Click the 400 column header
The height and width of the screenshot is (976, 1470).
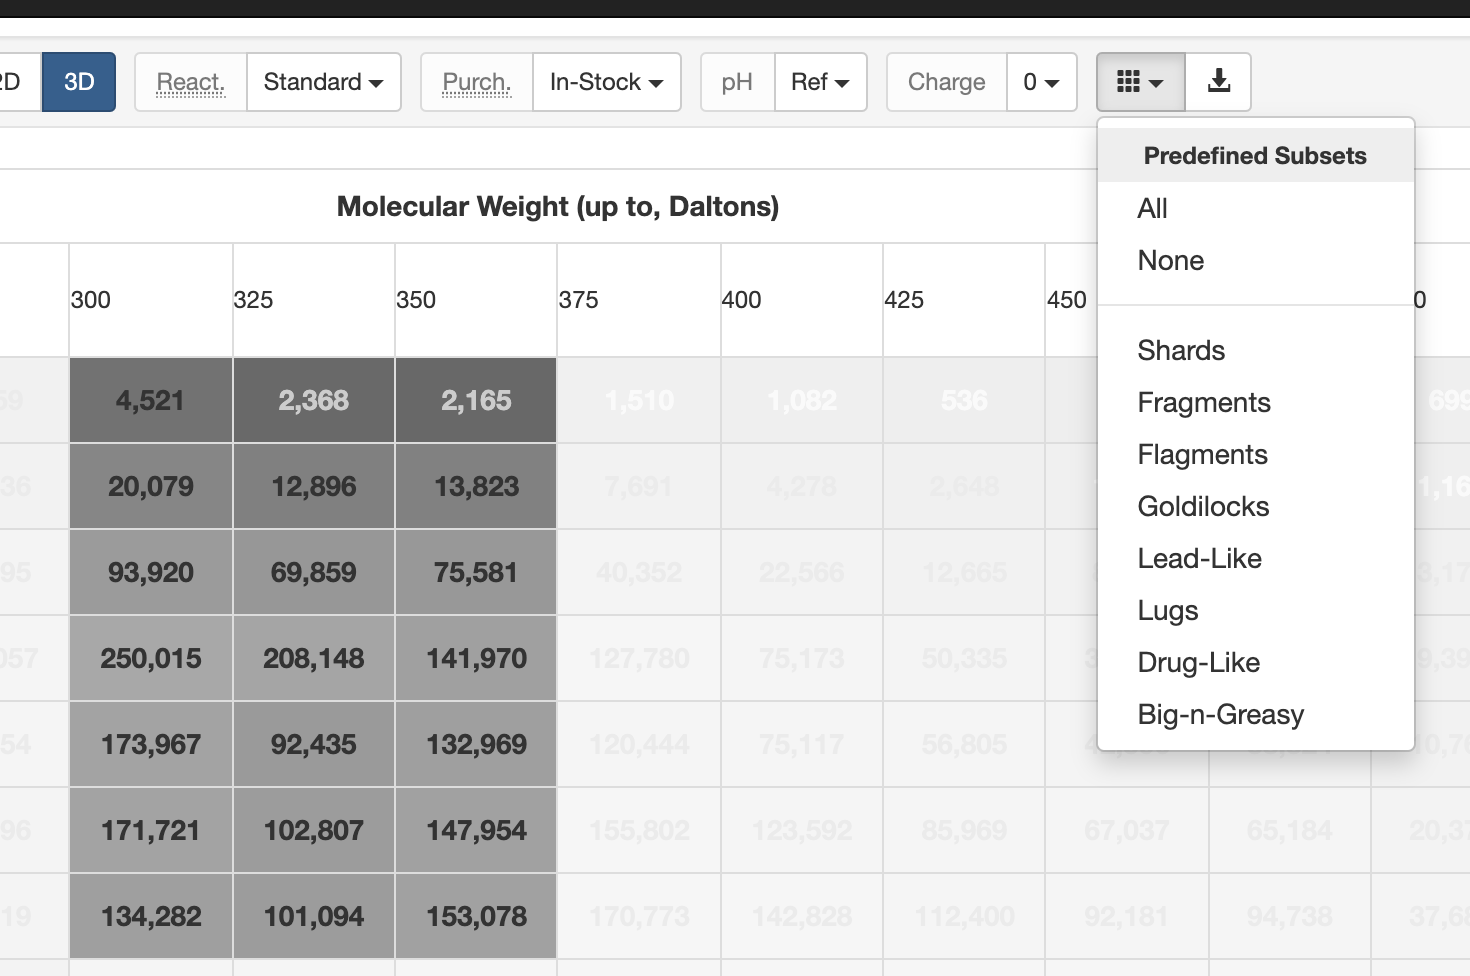pyautogui.click(x=802, y=300)
